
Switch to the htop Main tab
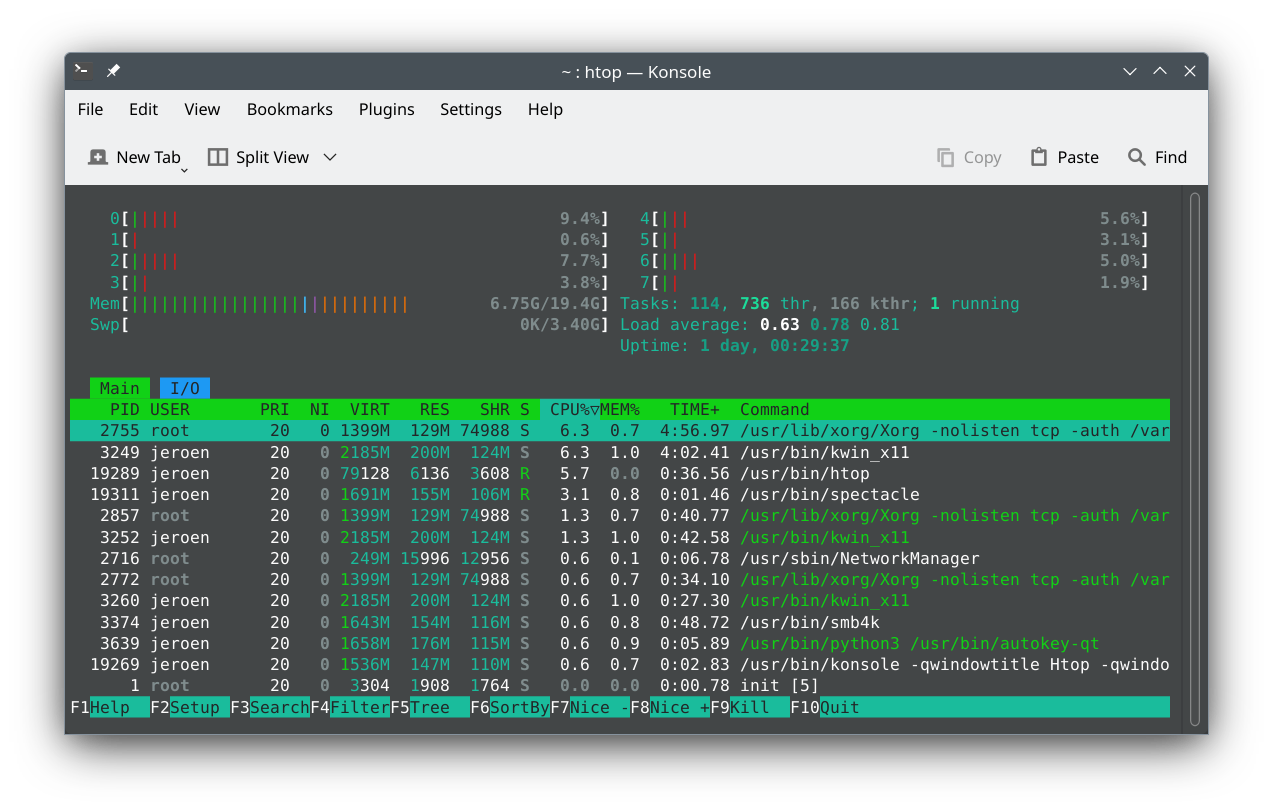point(120,388)
